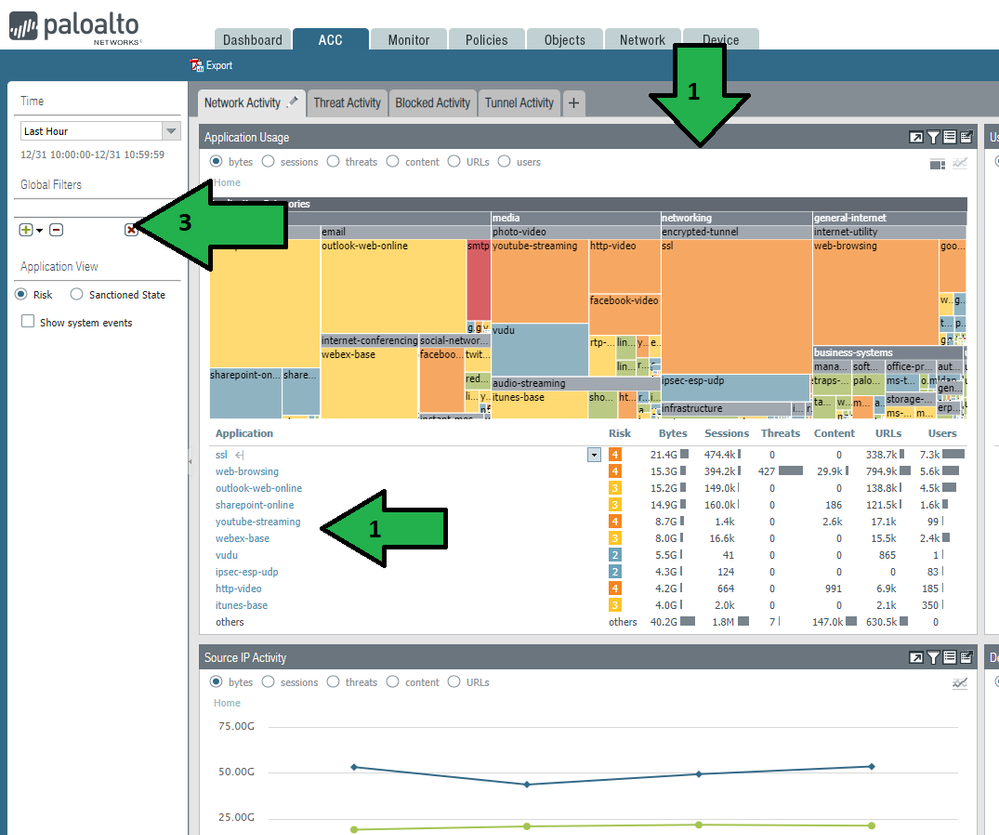Remove a global filter with the minus icon
Screen dimensions: 999x835
pos(56,230)
